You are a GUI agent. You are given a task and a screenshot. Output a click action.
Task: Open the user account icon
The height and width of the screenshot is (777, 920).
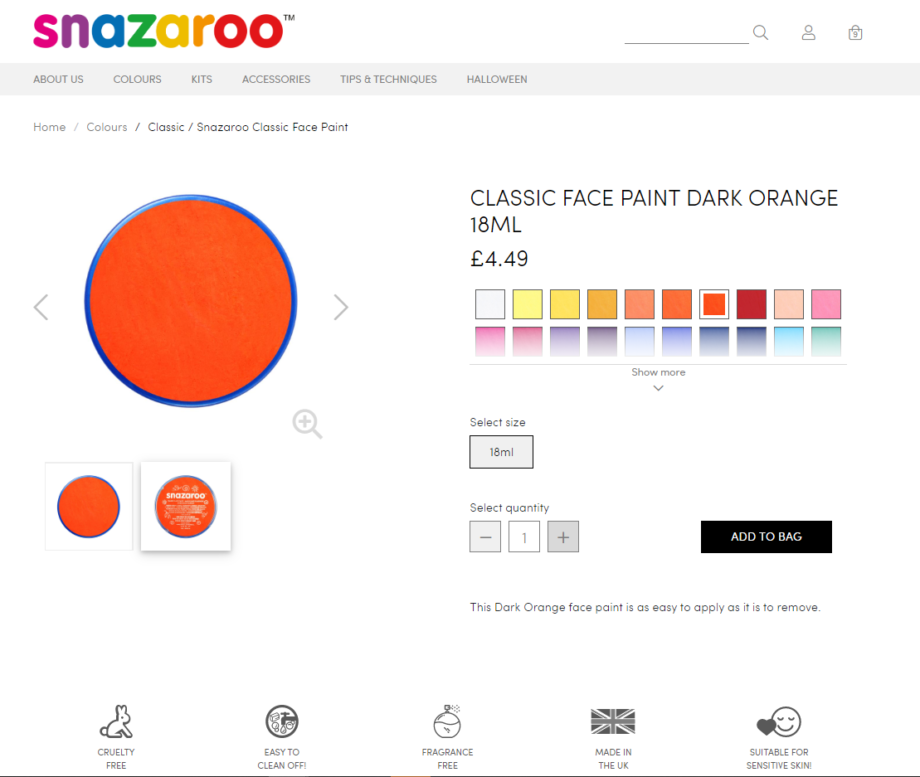coord(808,33)
